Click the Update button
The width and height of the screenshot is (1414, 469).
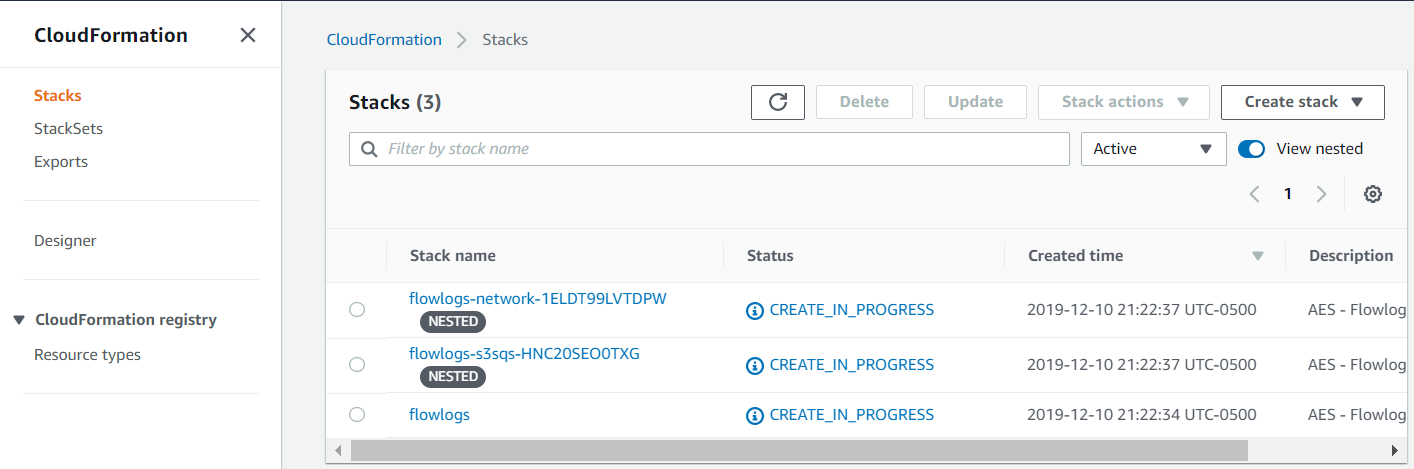tap(975, 102)
